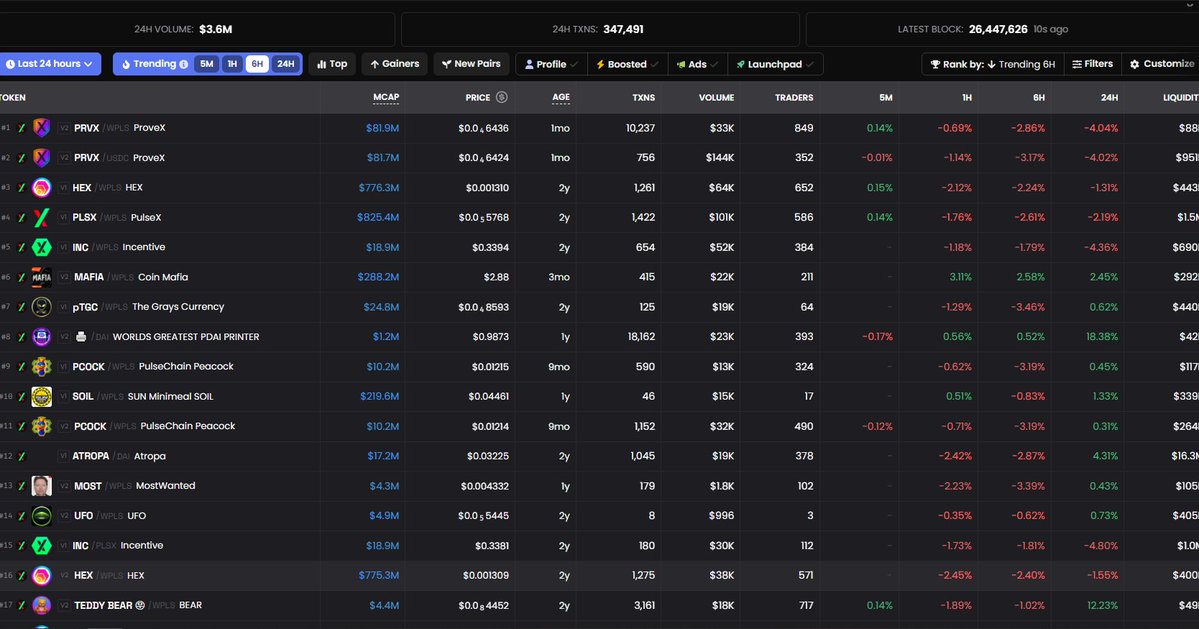This screenshot has height=629, width=1199.
Task: Click the 18.38% 24H change value
Action: 1102,336
